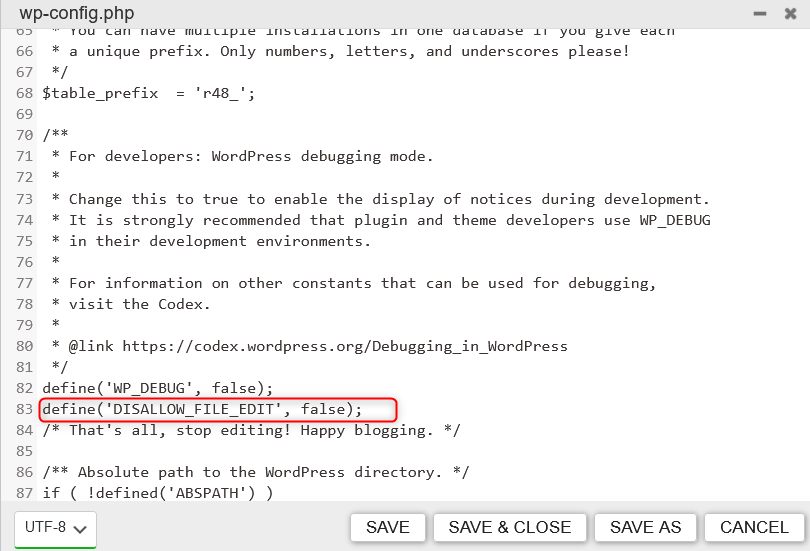The width and height of the screenshot is (810, 551).
Task: Click the empty line 85
Action: (413, 451)
